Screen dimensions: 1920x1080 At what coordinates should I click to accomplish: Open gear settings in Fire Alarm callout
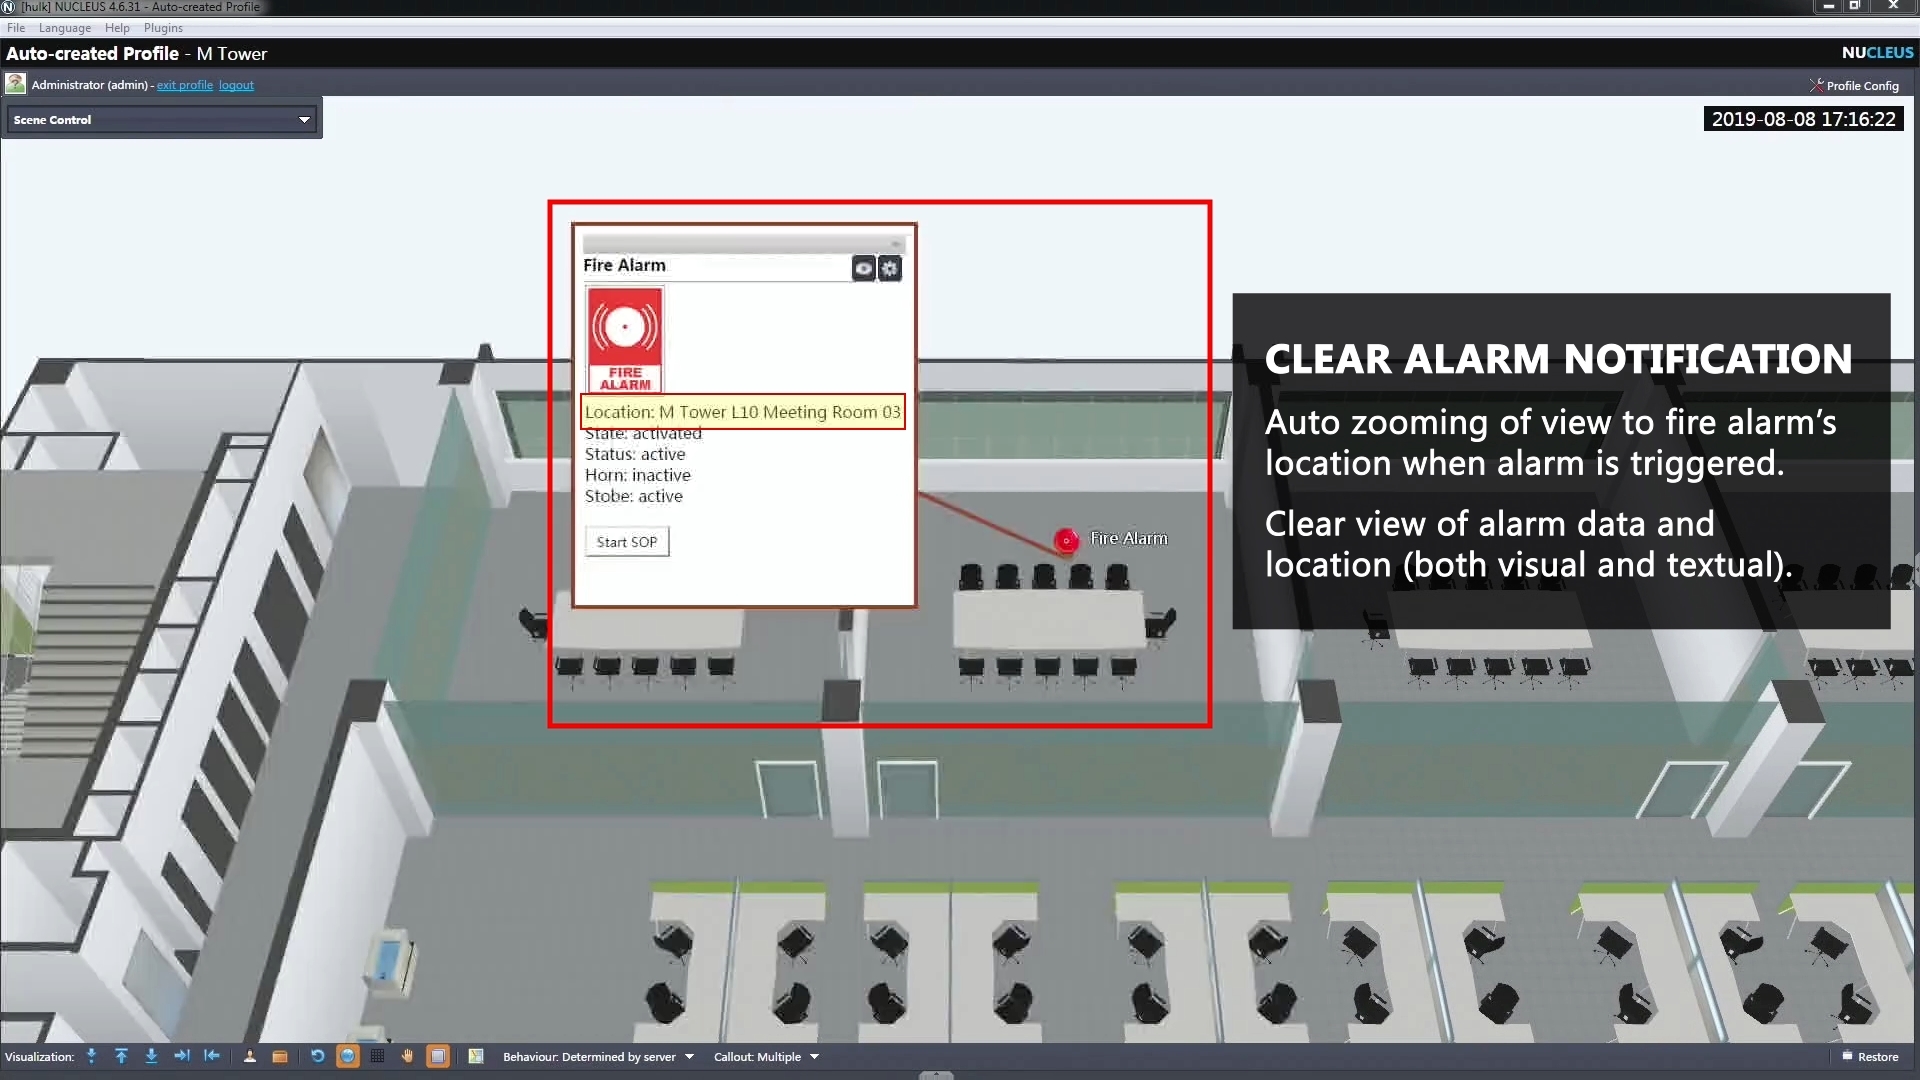(890, 268)
